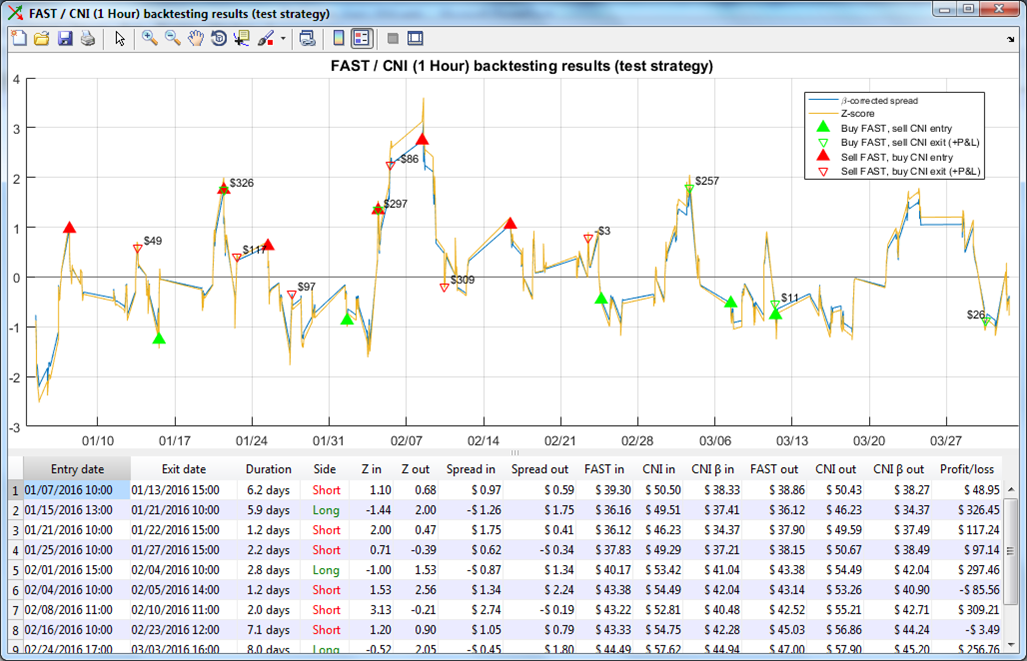Click the $ 326.45 profit cell
This screenshot has width=1027, height=661.
click(x=967, y=510)
